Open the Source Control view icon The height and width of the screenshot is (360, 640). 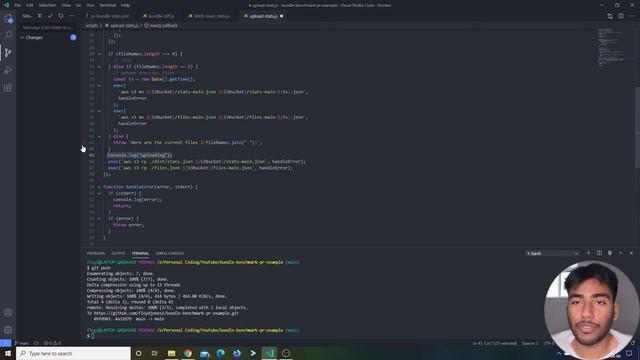point(8,53)
